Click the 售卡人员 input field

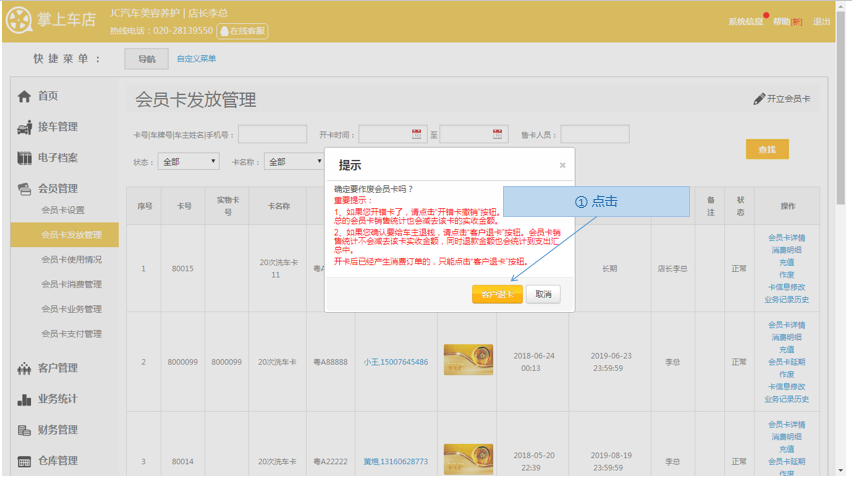pyautogui.click(x=594, y=134)
